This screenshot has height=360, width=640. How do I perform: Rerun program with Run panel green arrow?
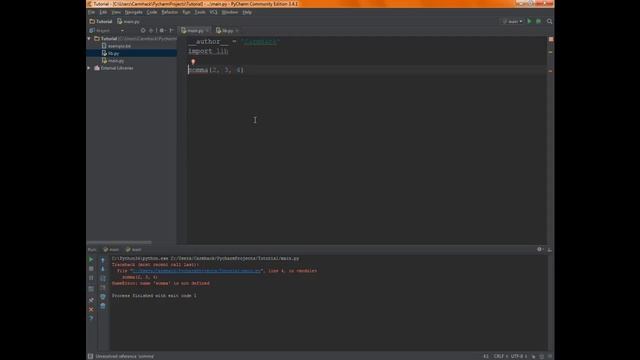click(x=91, y=260)
